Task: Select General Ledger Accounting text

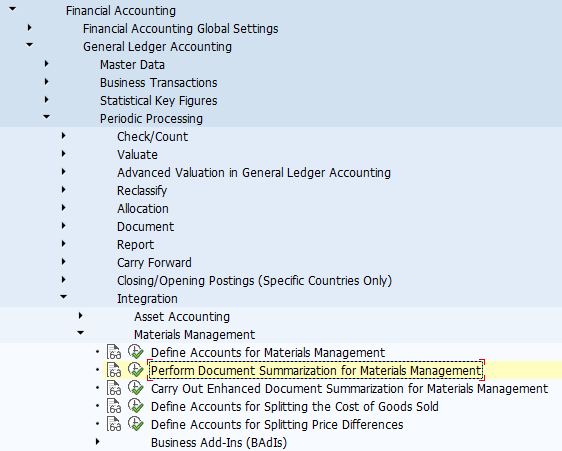Action: (x=157, y=47)
